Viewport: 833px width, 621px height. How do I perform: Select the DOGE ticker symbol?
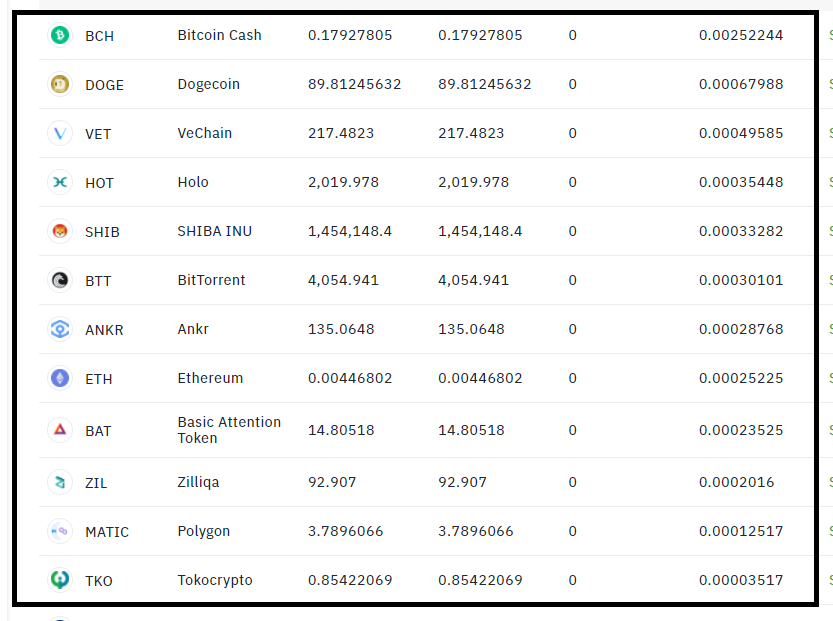(x=105, y=85)
